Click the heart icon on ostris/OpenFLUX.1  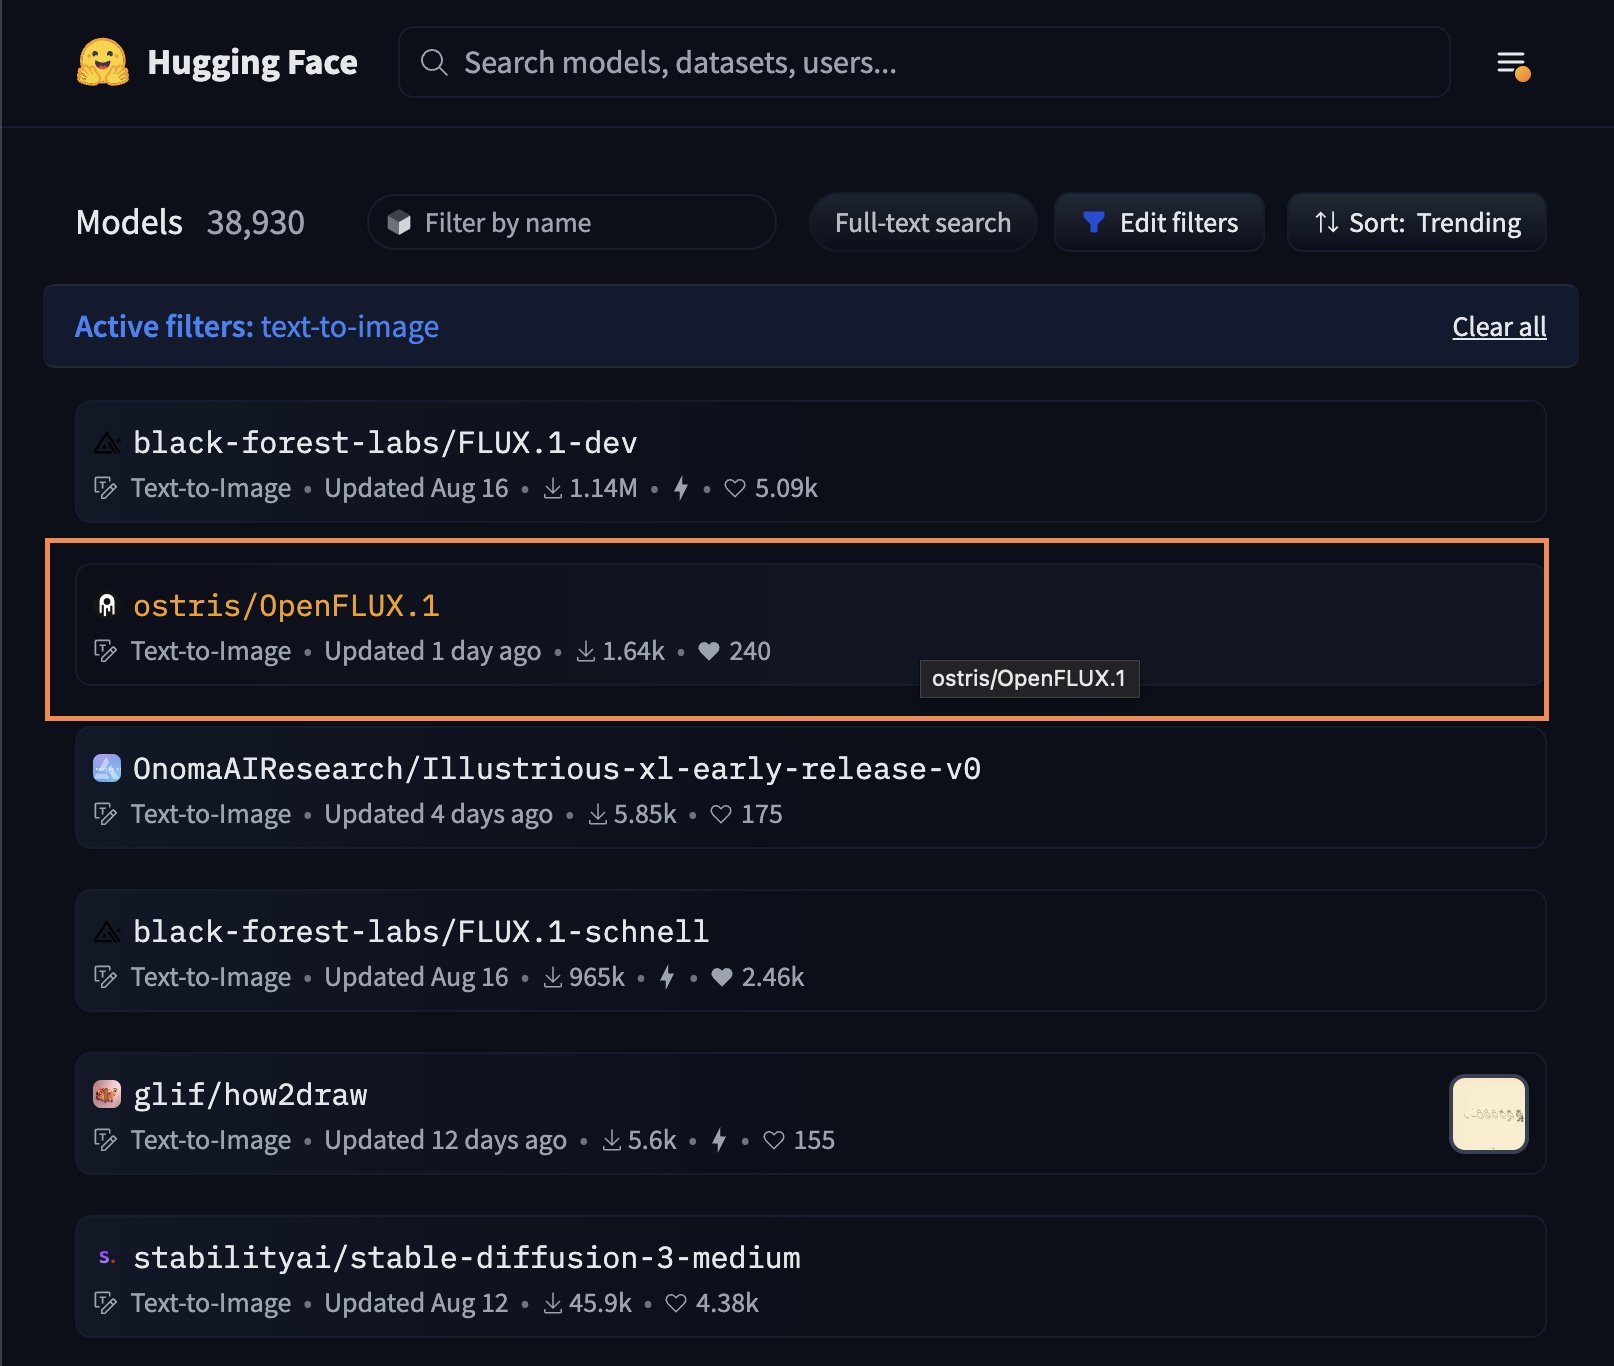pyautogui.click(x=709, y=651)
